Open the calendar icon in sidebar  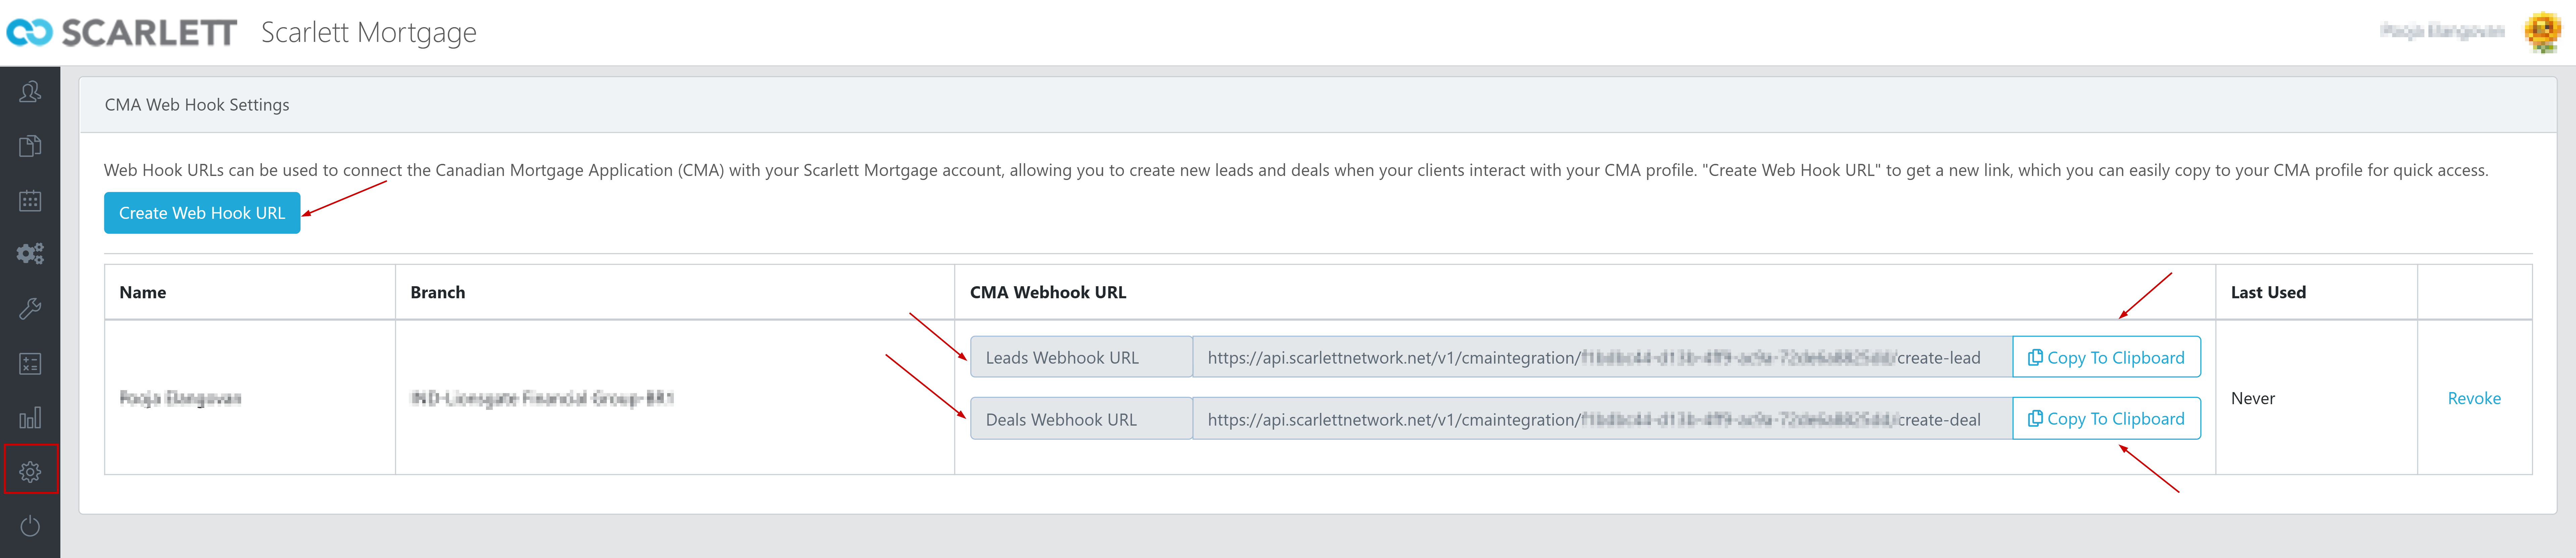pyautogui.click(x=30, y=200)
